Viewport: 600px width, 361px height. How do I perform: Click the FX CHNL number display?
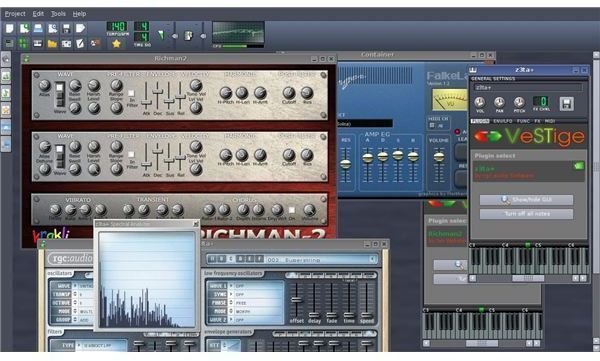[541, 101]
